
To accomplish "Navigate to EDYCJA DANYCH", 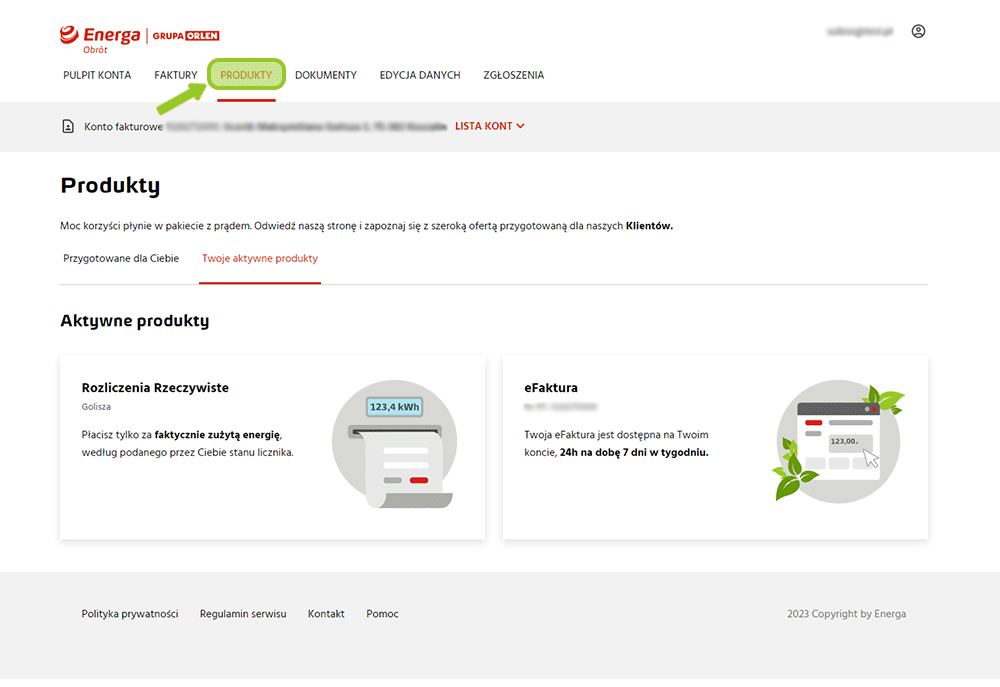I will (420, 75).
